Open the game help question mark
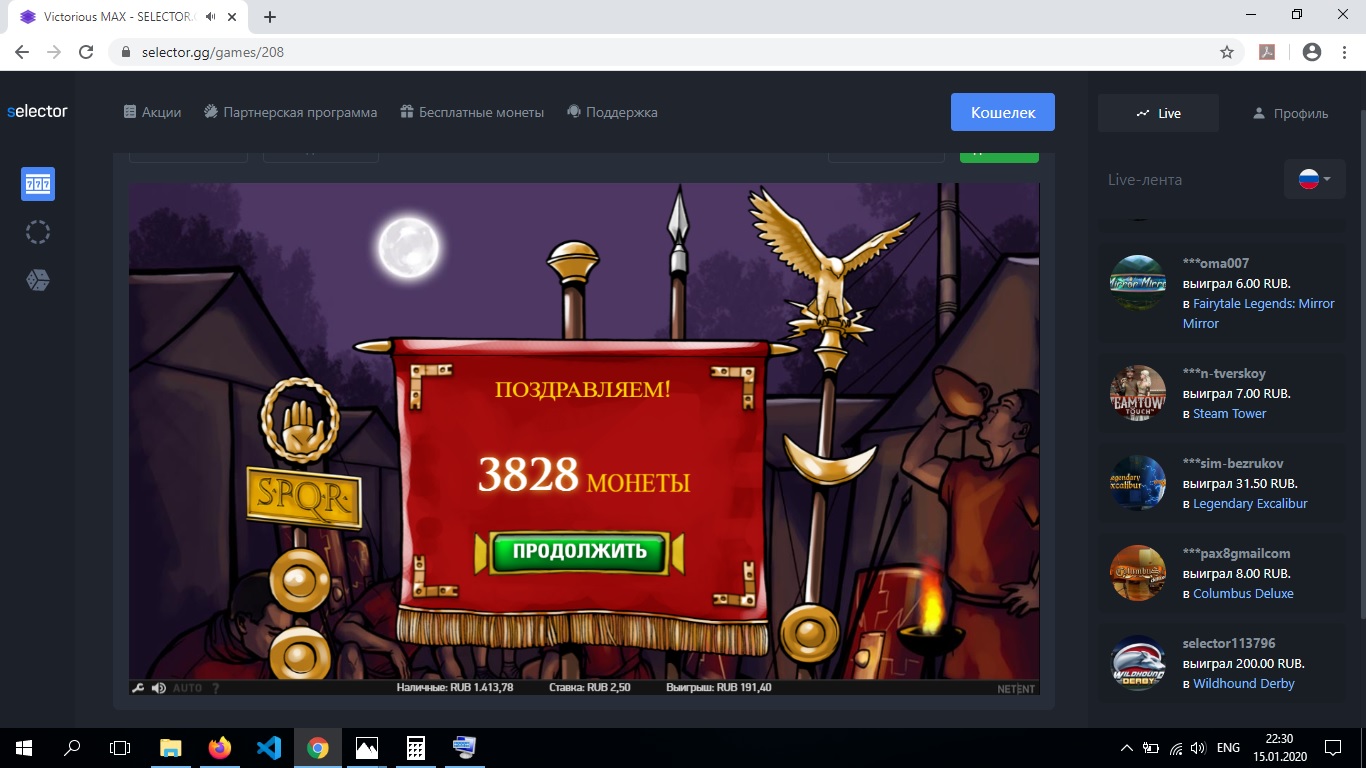Image resolution: width=1366 pixels, height=768 pixels. pyautogui.click(x=215, y=688)
